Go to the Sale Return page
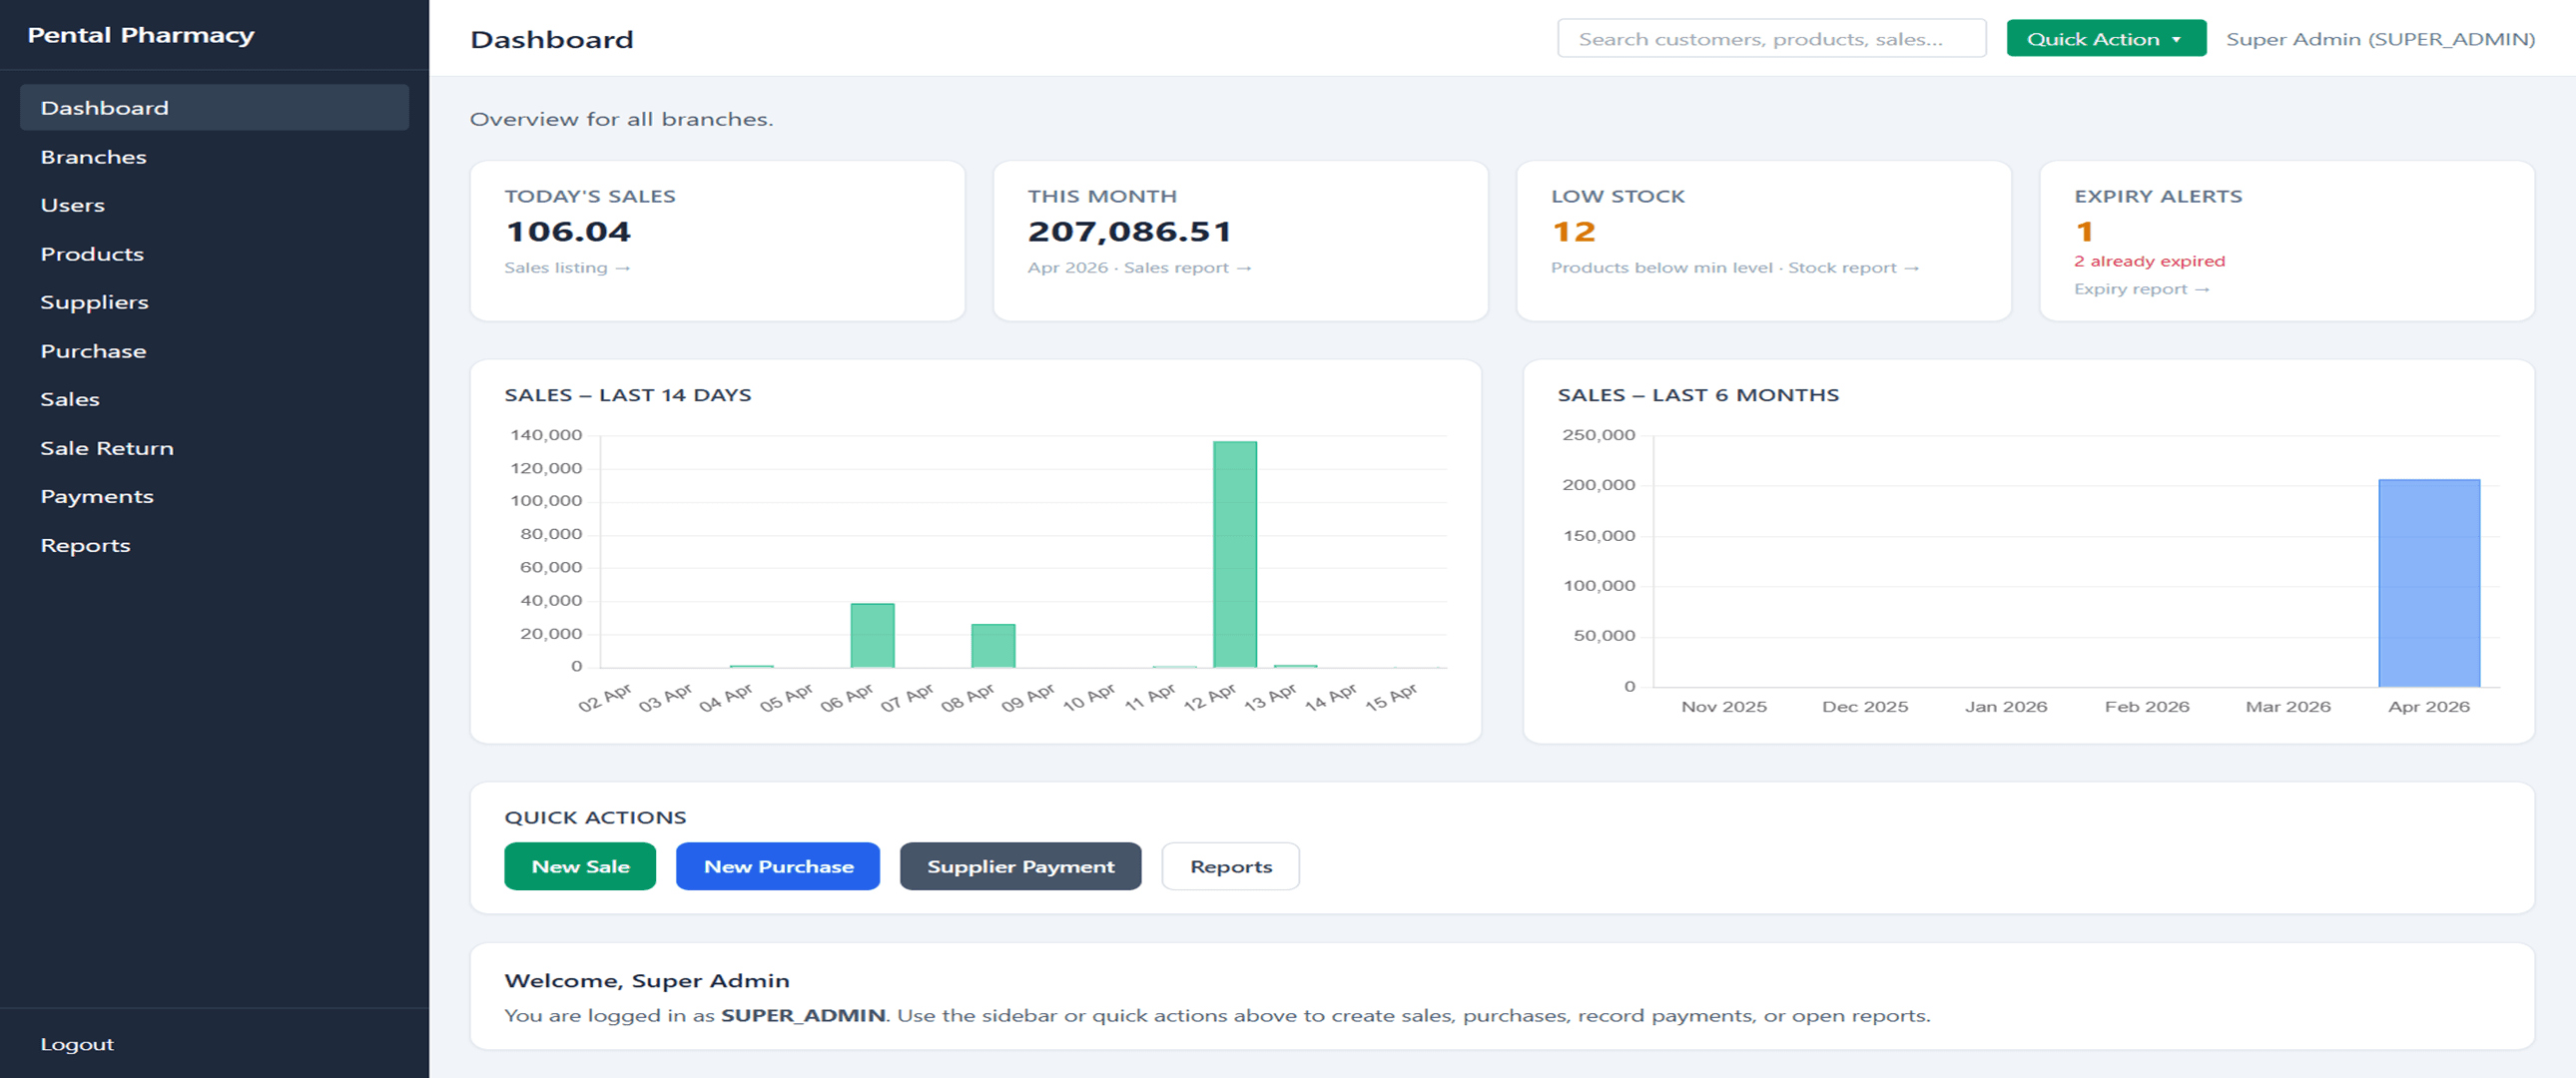Screen dimensions: 2576x1078 point(106,447)
